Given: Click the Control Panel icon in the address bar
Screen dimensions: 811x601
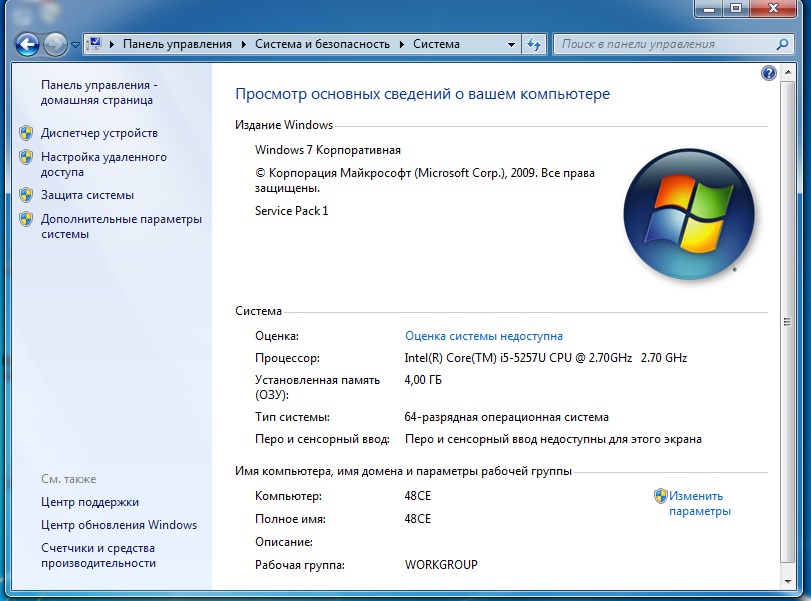Looking at the screenshot, I should click(95, 44).
